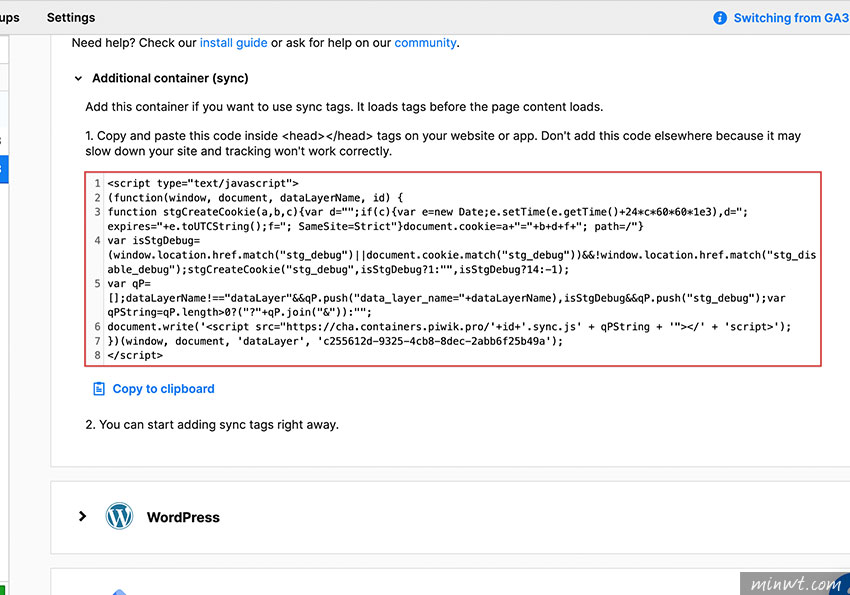Click the script type line in code box
The width and height of the screenshot is (850, 595).
(203, 184)
